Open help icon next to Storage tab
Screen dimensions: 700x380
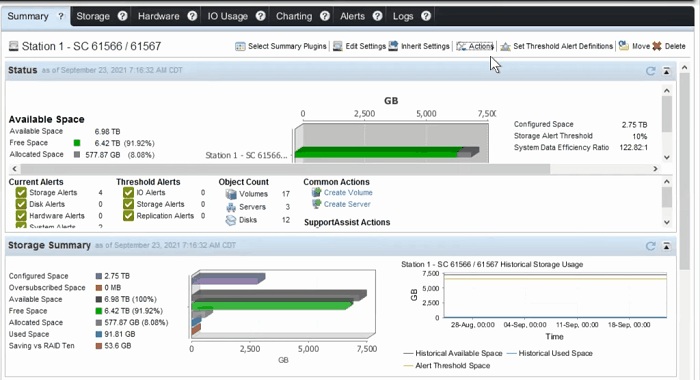click(x=123, y=16)
